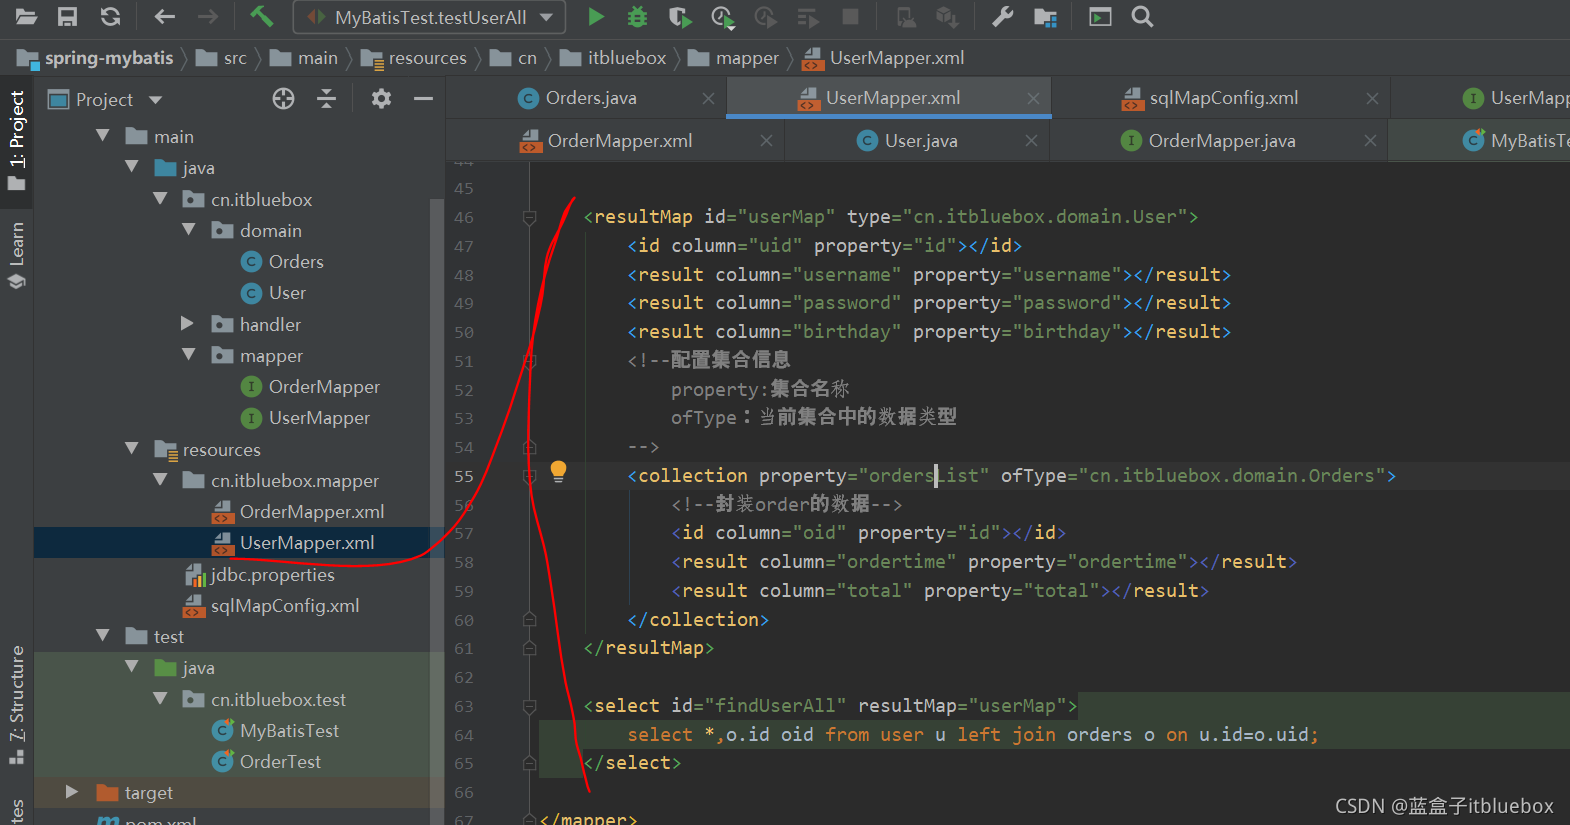Viewport: 1570px width, 825px height.
Task: Open Project view mode dropdown
Action: click(155, 100)
